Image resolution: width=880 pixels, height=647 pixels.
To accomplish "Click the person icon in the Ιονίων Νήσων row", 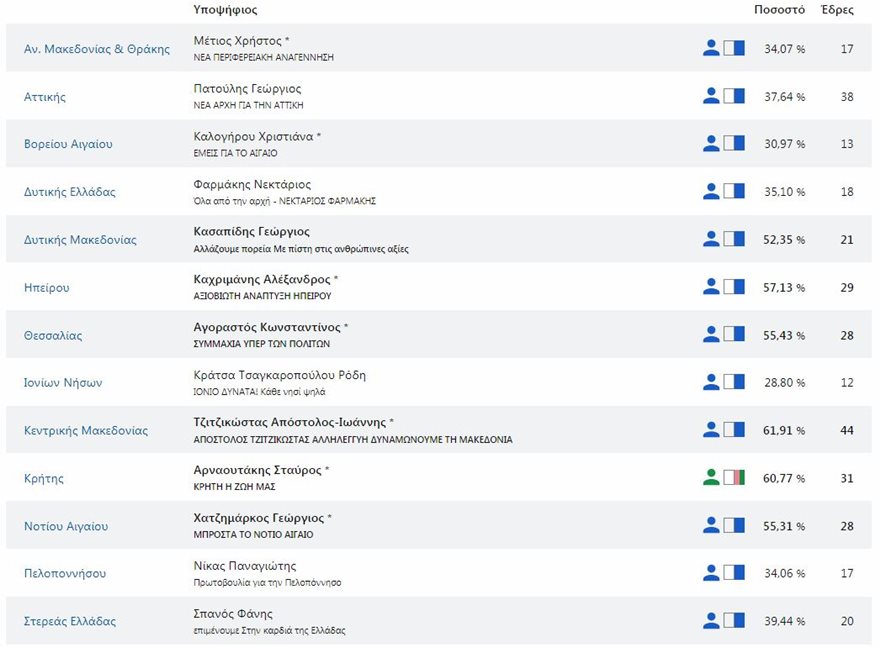I will click(711, 382).
